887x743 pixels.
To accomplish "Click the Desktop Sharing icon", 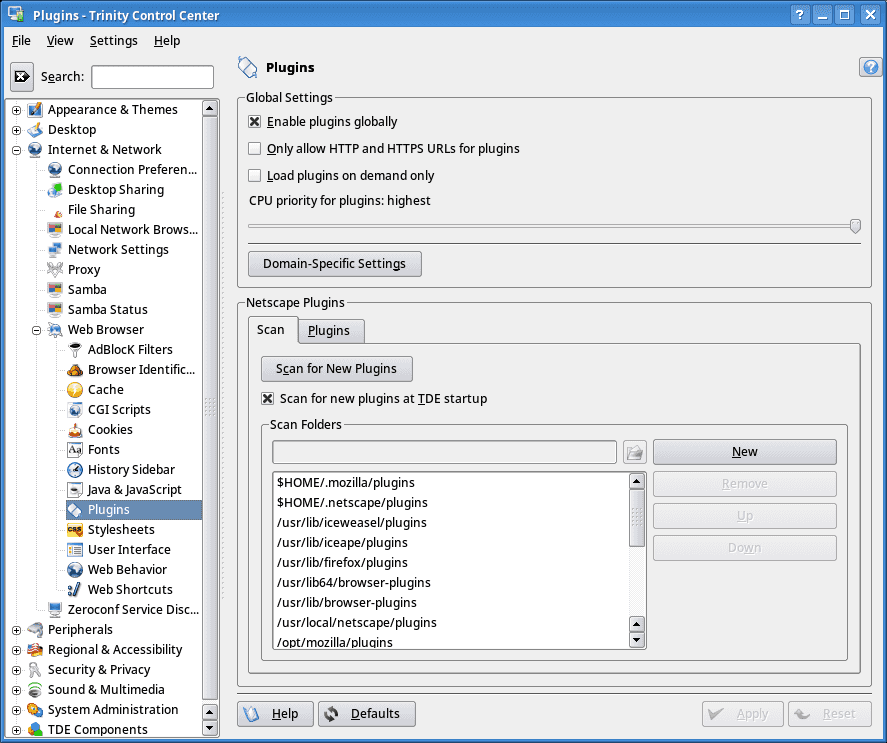I will tap(55, 190).
